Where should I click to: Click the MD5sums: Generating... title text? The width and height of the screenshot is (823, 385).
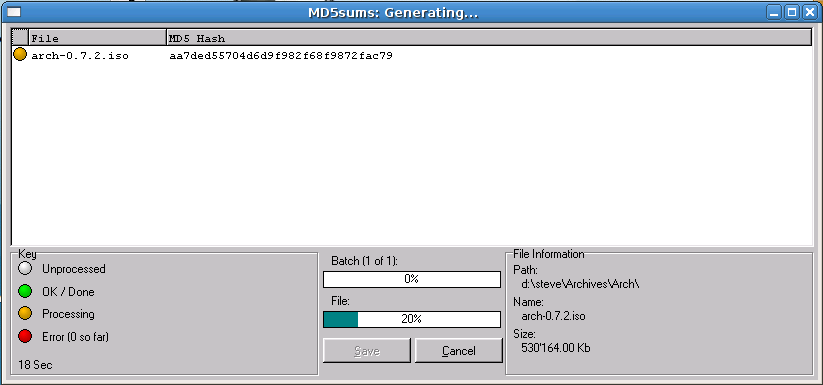click(393, 13)
